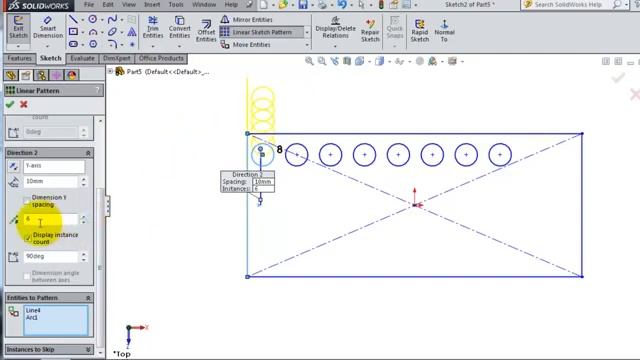Viewport: 640px width, 360px height.
Task: Open the Tools menu
Action: point(176,4)
